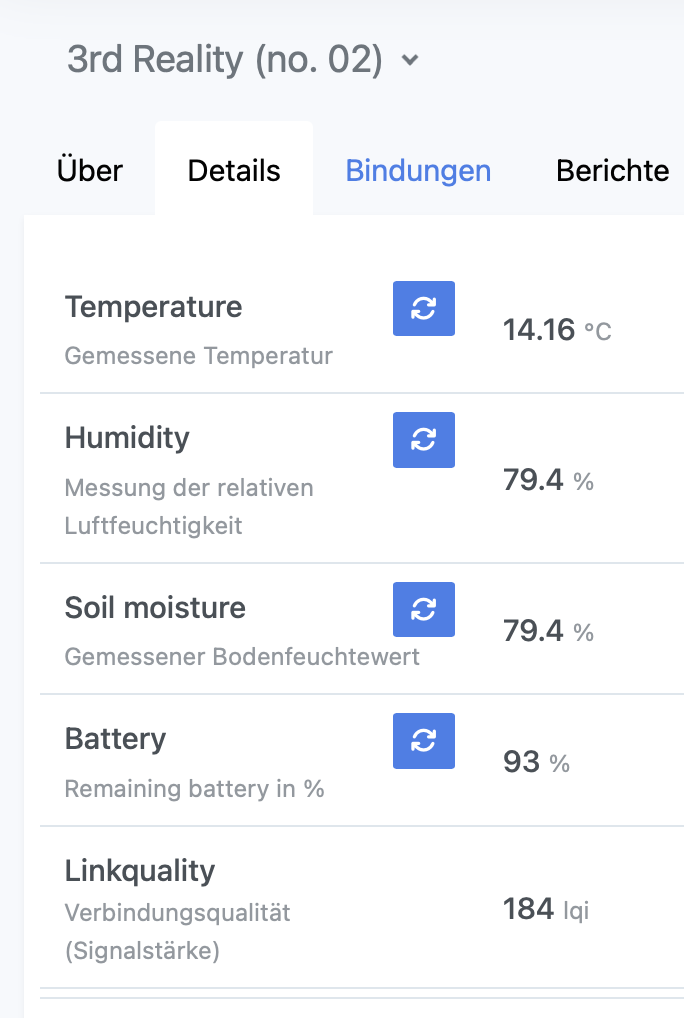Refresh the Battery level
This screenshot has height=1018, width=684.
click(423, 741)
